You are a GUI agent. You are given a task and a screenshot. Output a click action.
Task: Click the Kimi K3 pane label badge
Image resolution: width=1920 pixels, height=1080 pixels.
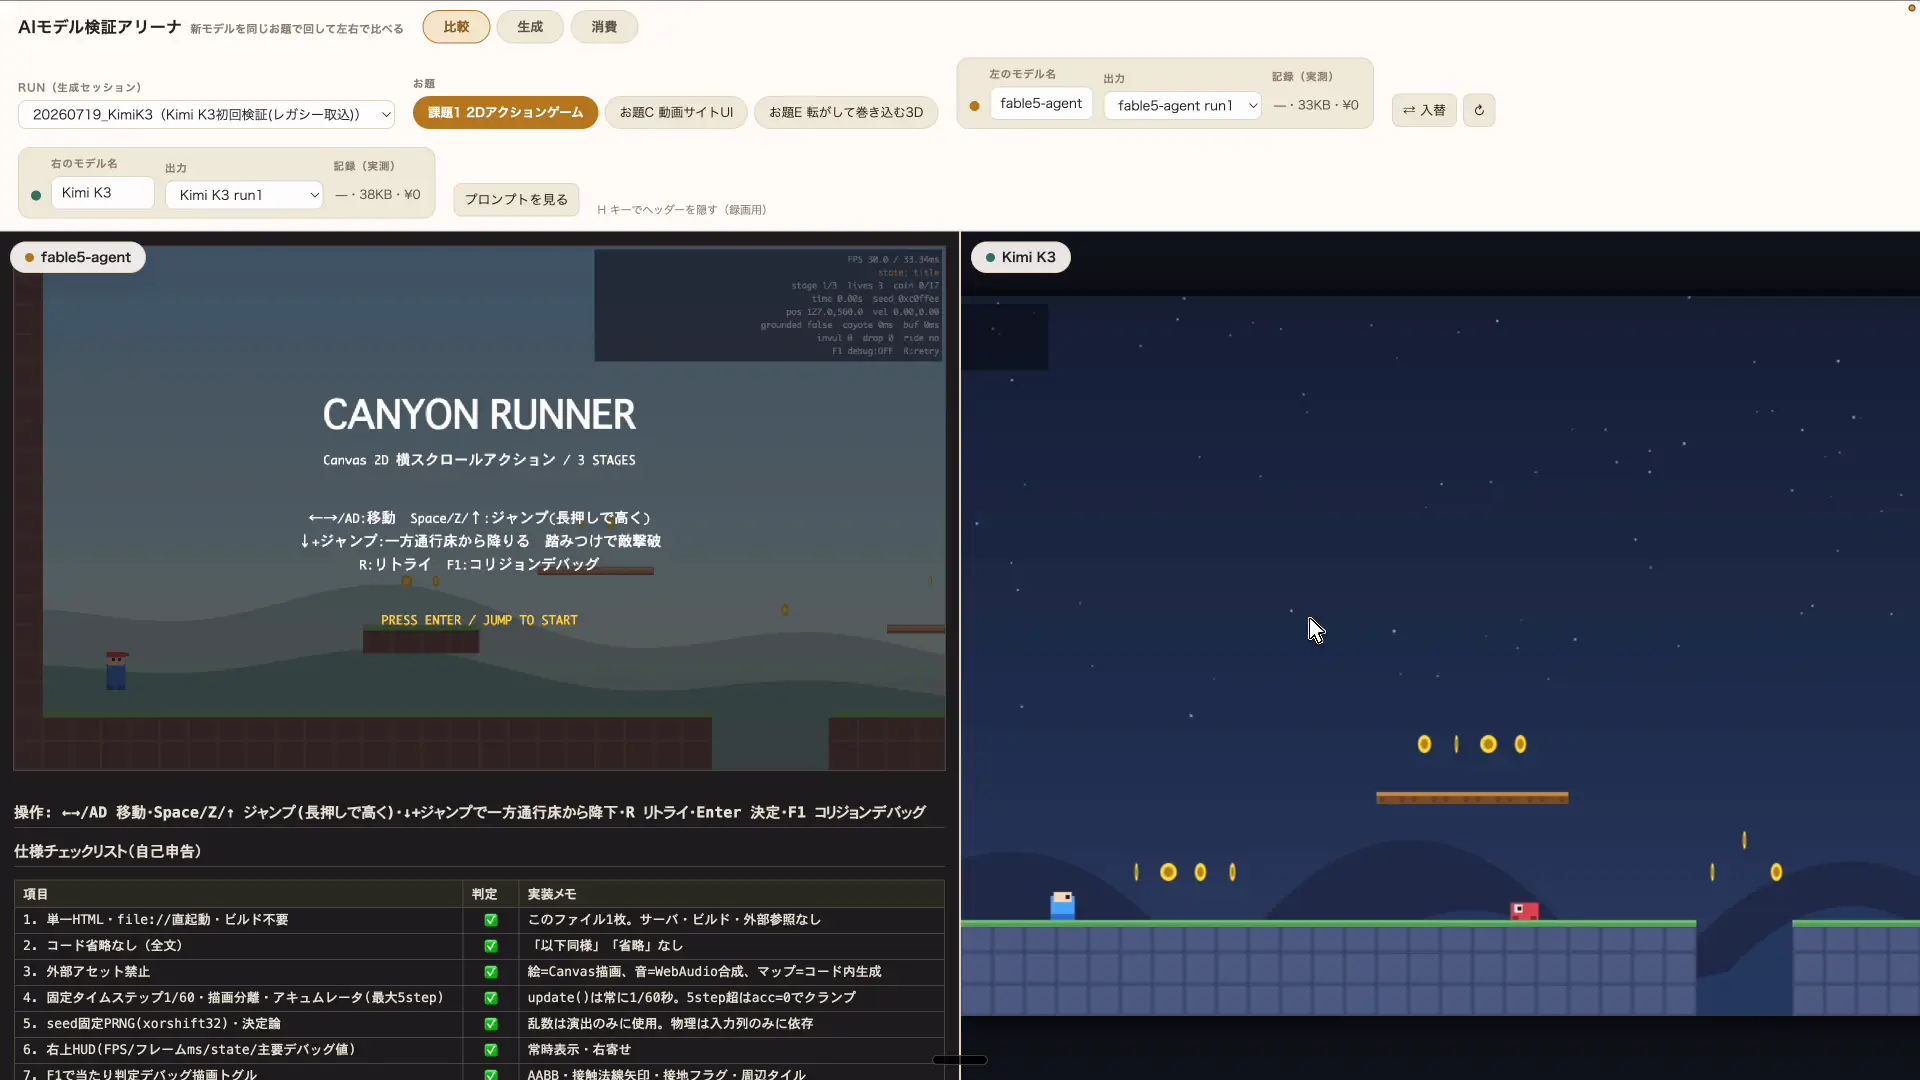[1020, 257]
